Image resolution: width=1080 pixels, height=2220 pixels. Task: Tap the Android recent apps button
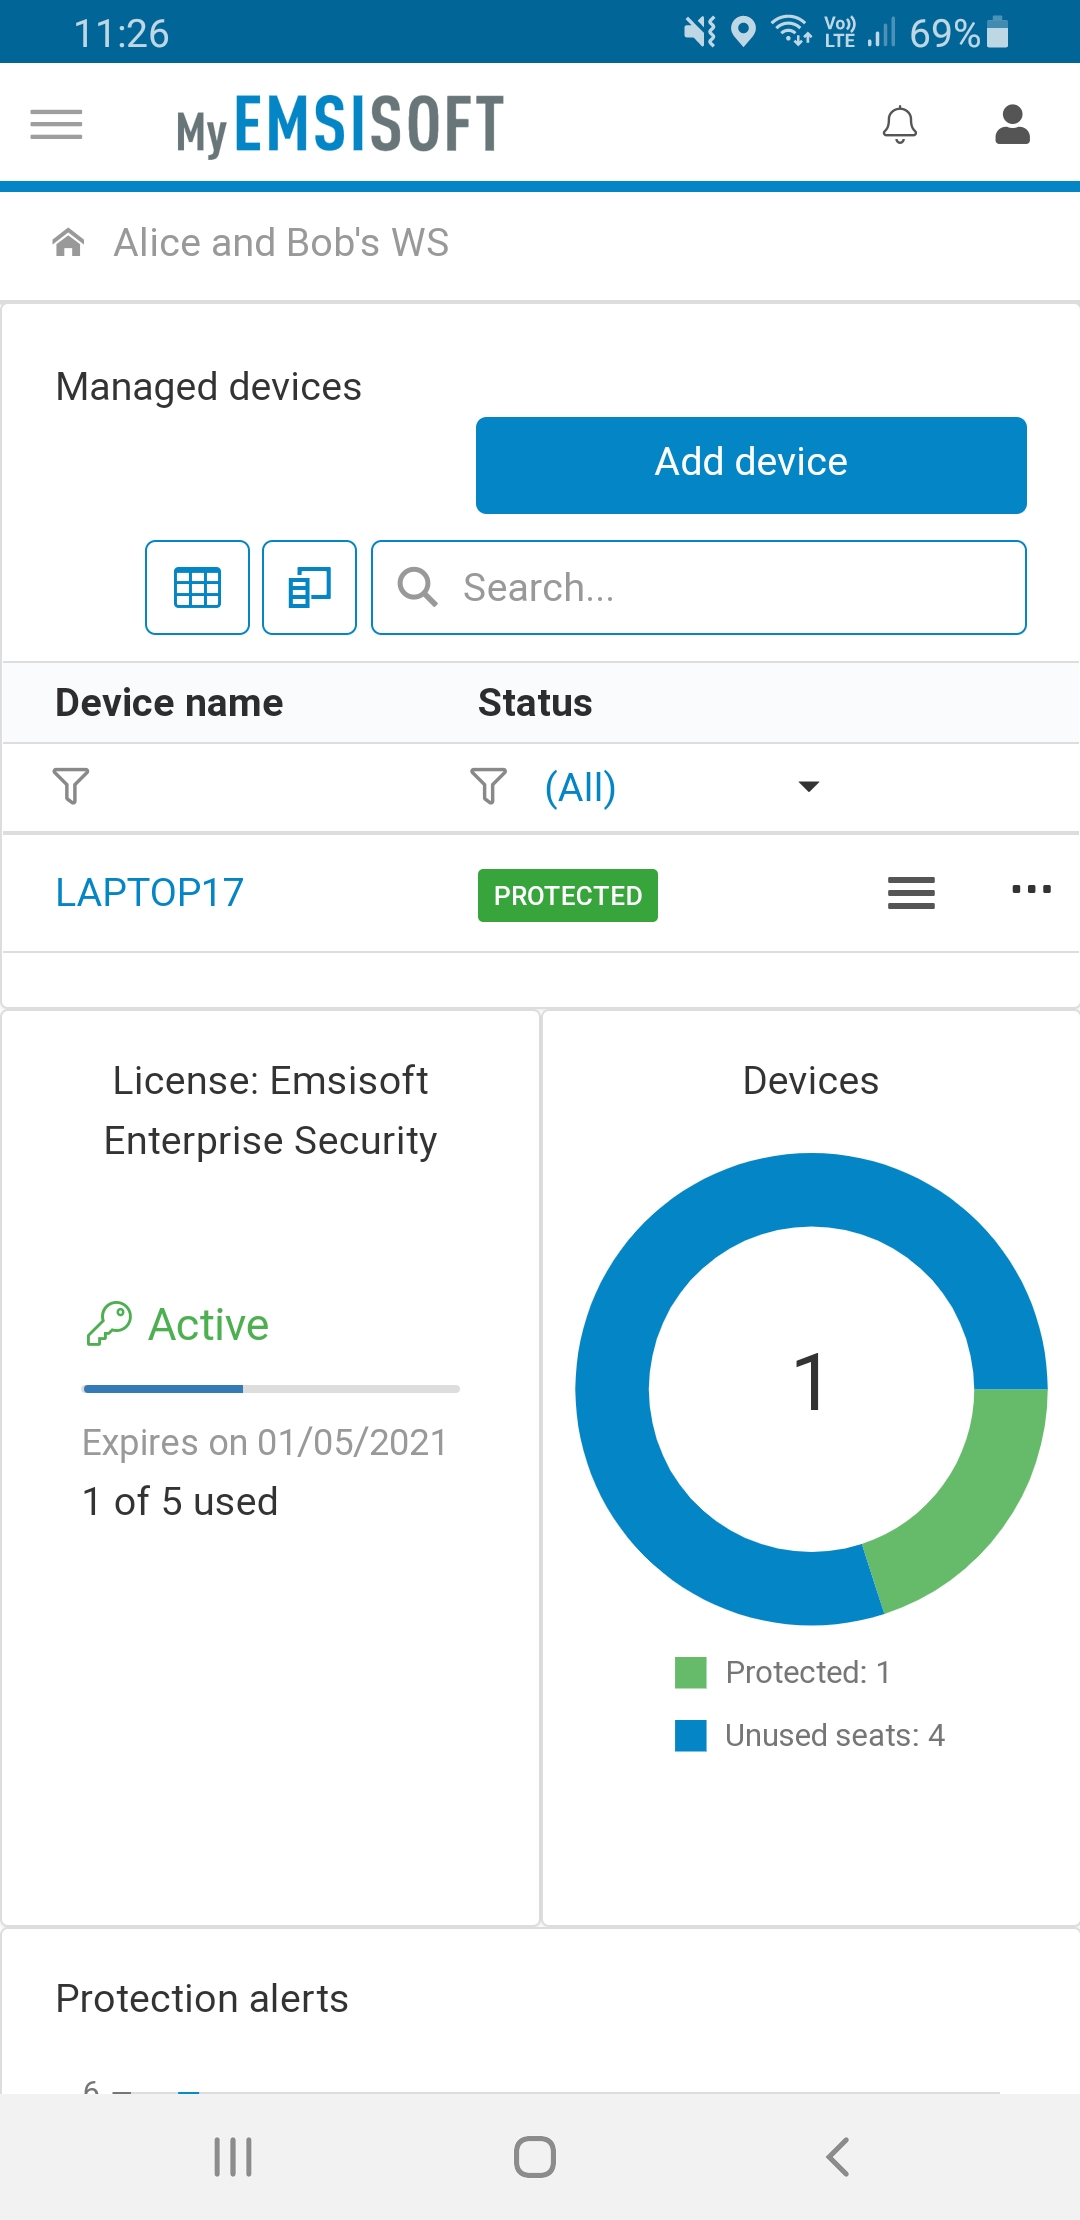233,2157
